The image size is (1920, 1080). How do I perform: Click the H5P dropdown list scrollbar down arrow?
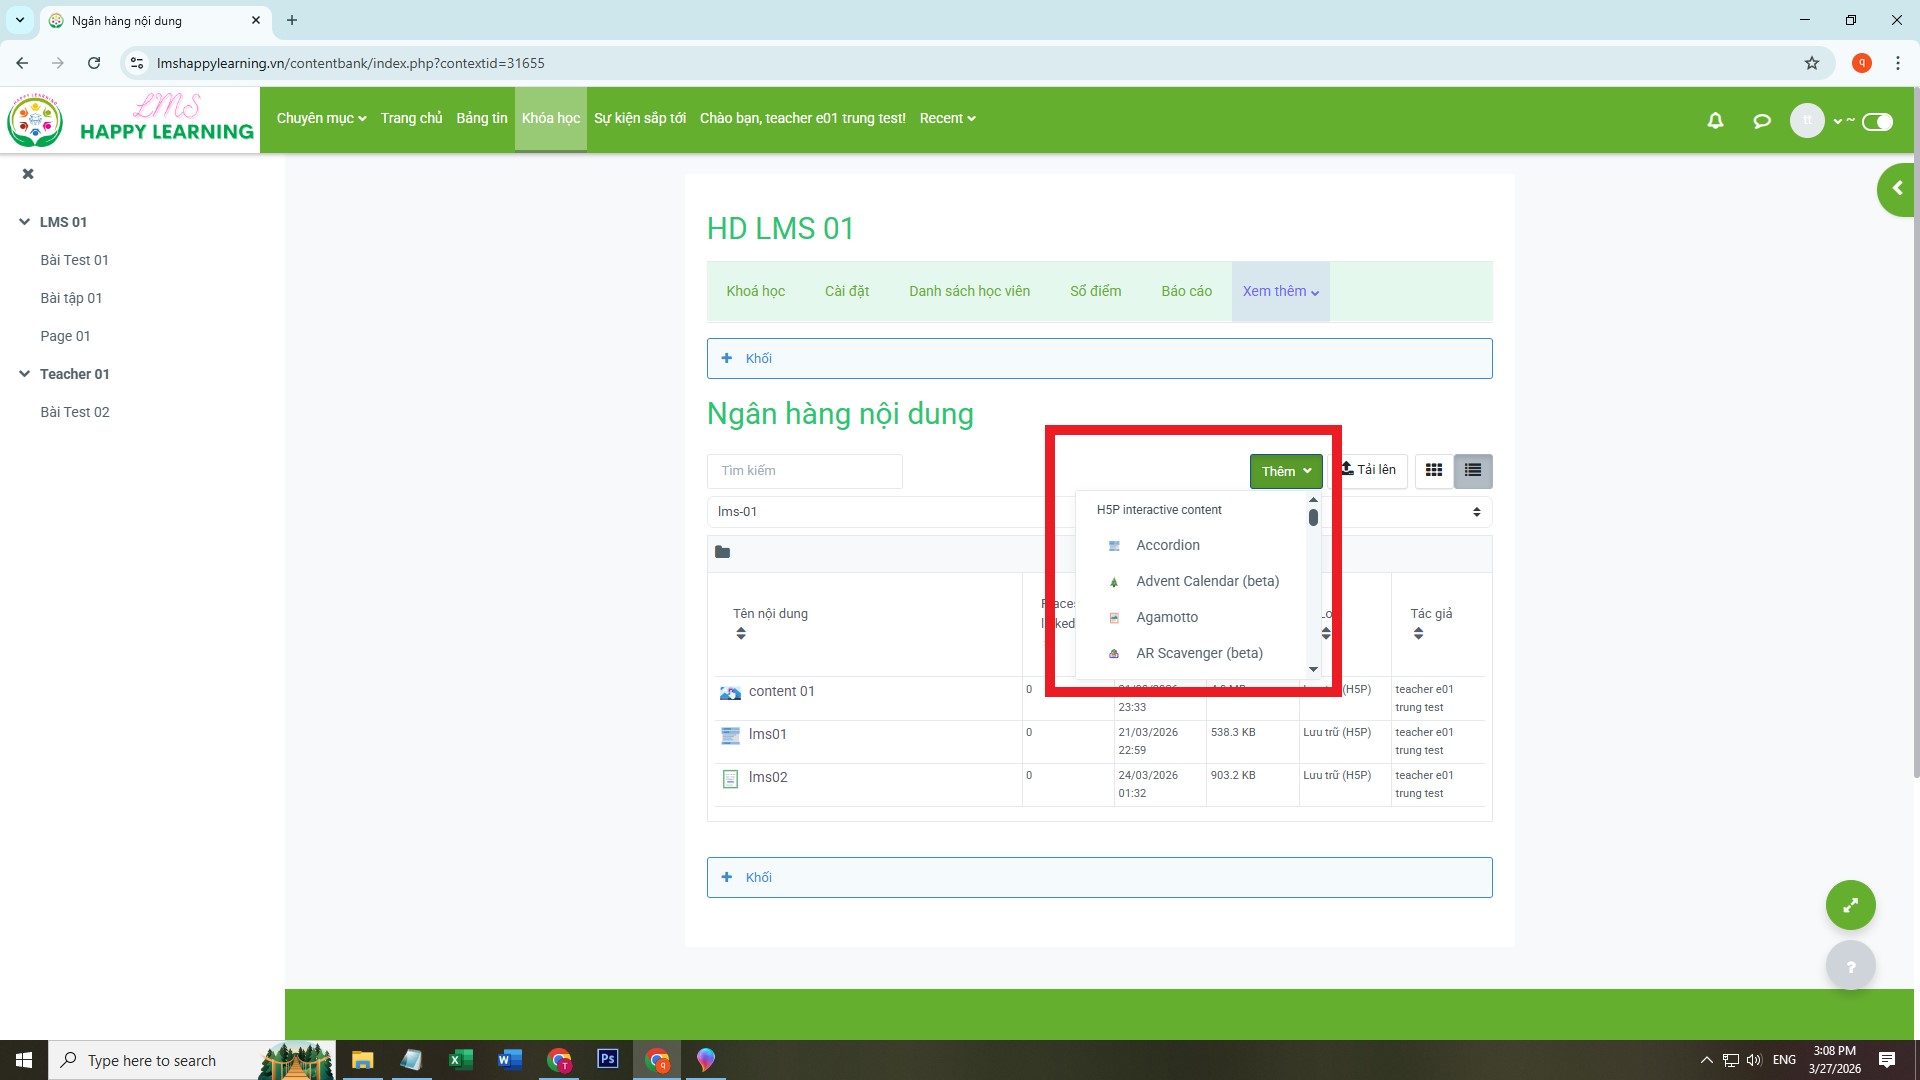coord(1313,669)
